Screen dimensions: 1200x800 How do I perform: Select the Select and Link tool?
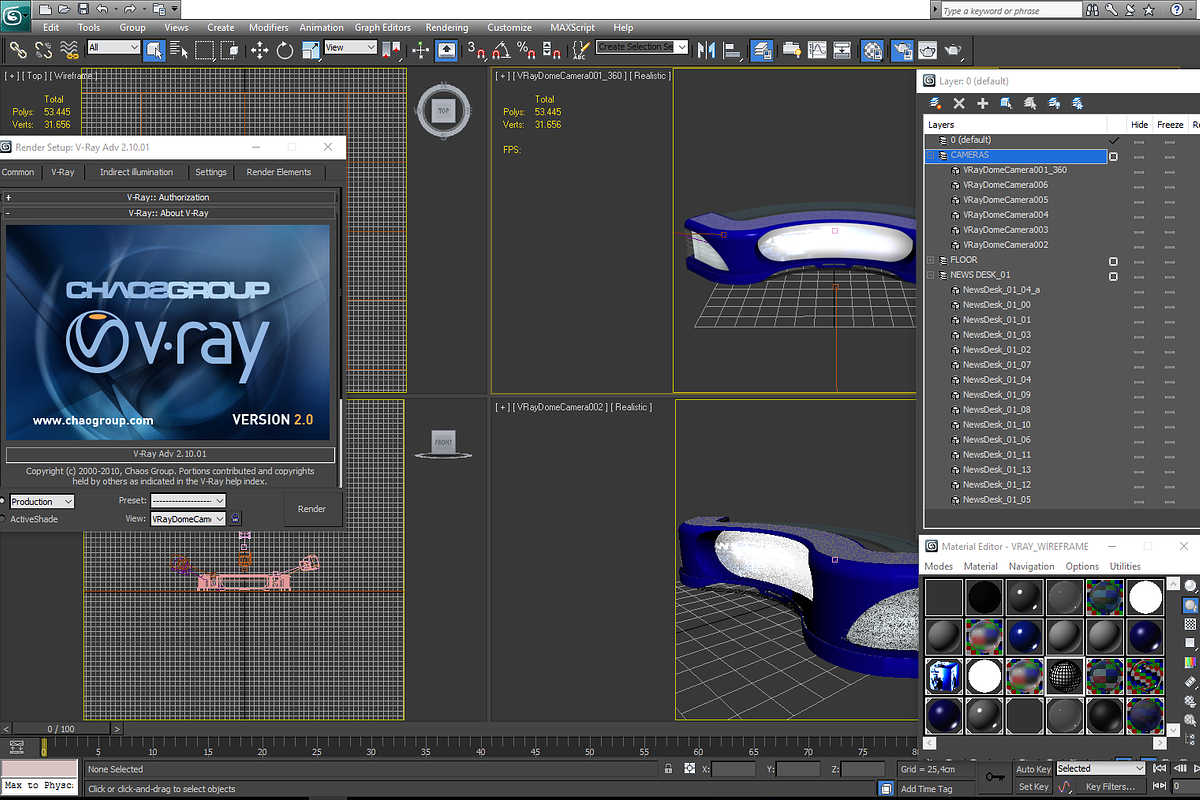[17, 49]
